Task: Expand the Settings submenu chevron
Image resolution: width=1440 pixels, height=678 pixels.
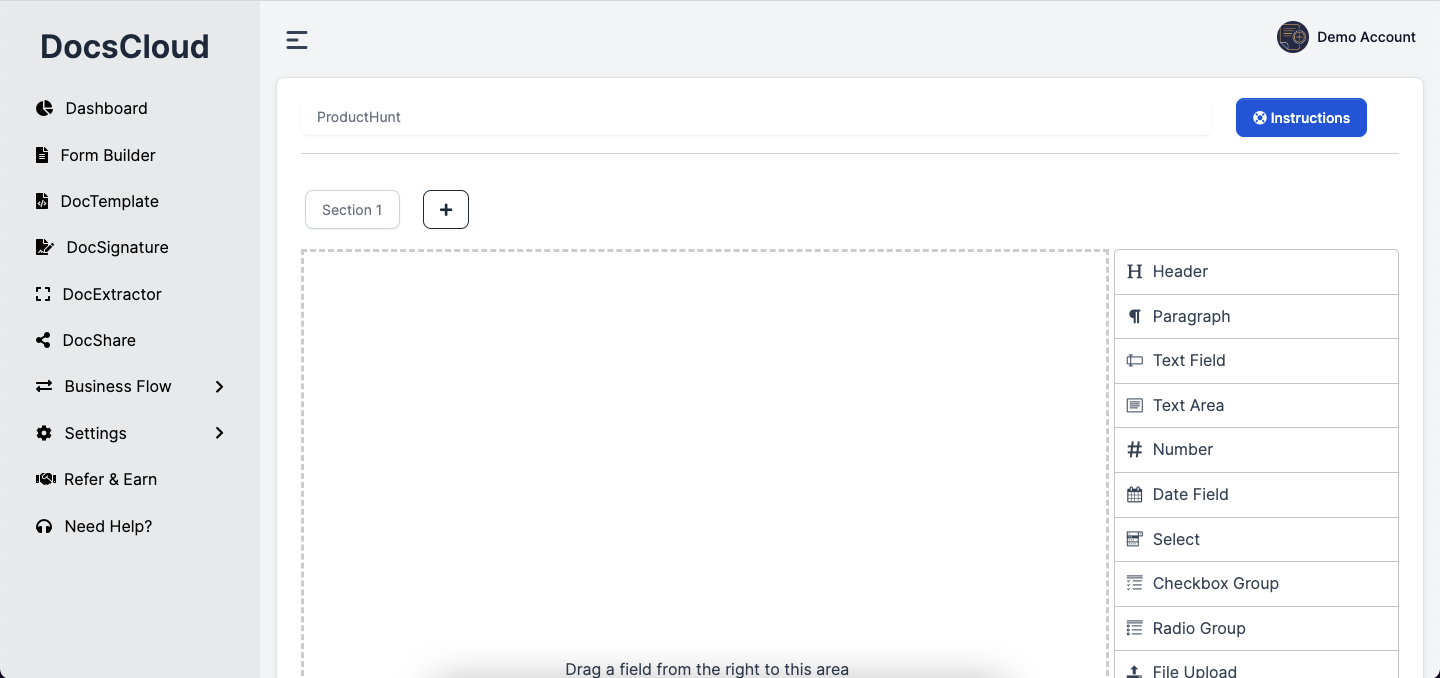Action: point(219,433)
